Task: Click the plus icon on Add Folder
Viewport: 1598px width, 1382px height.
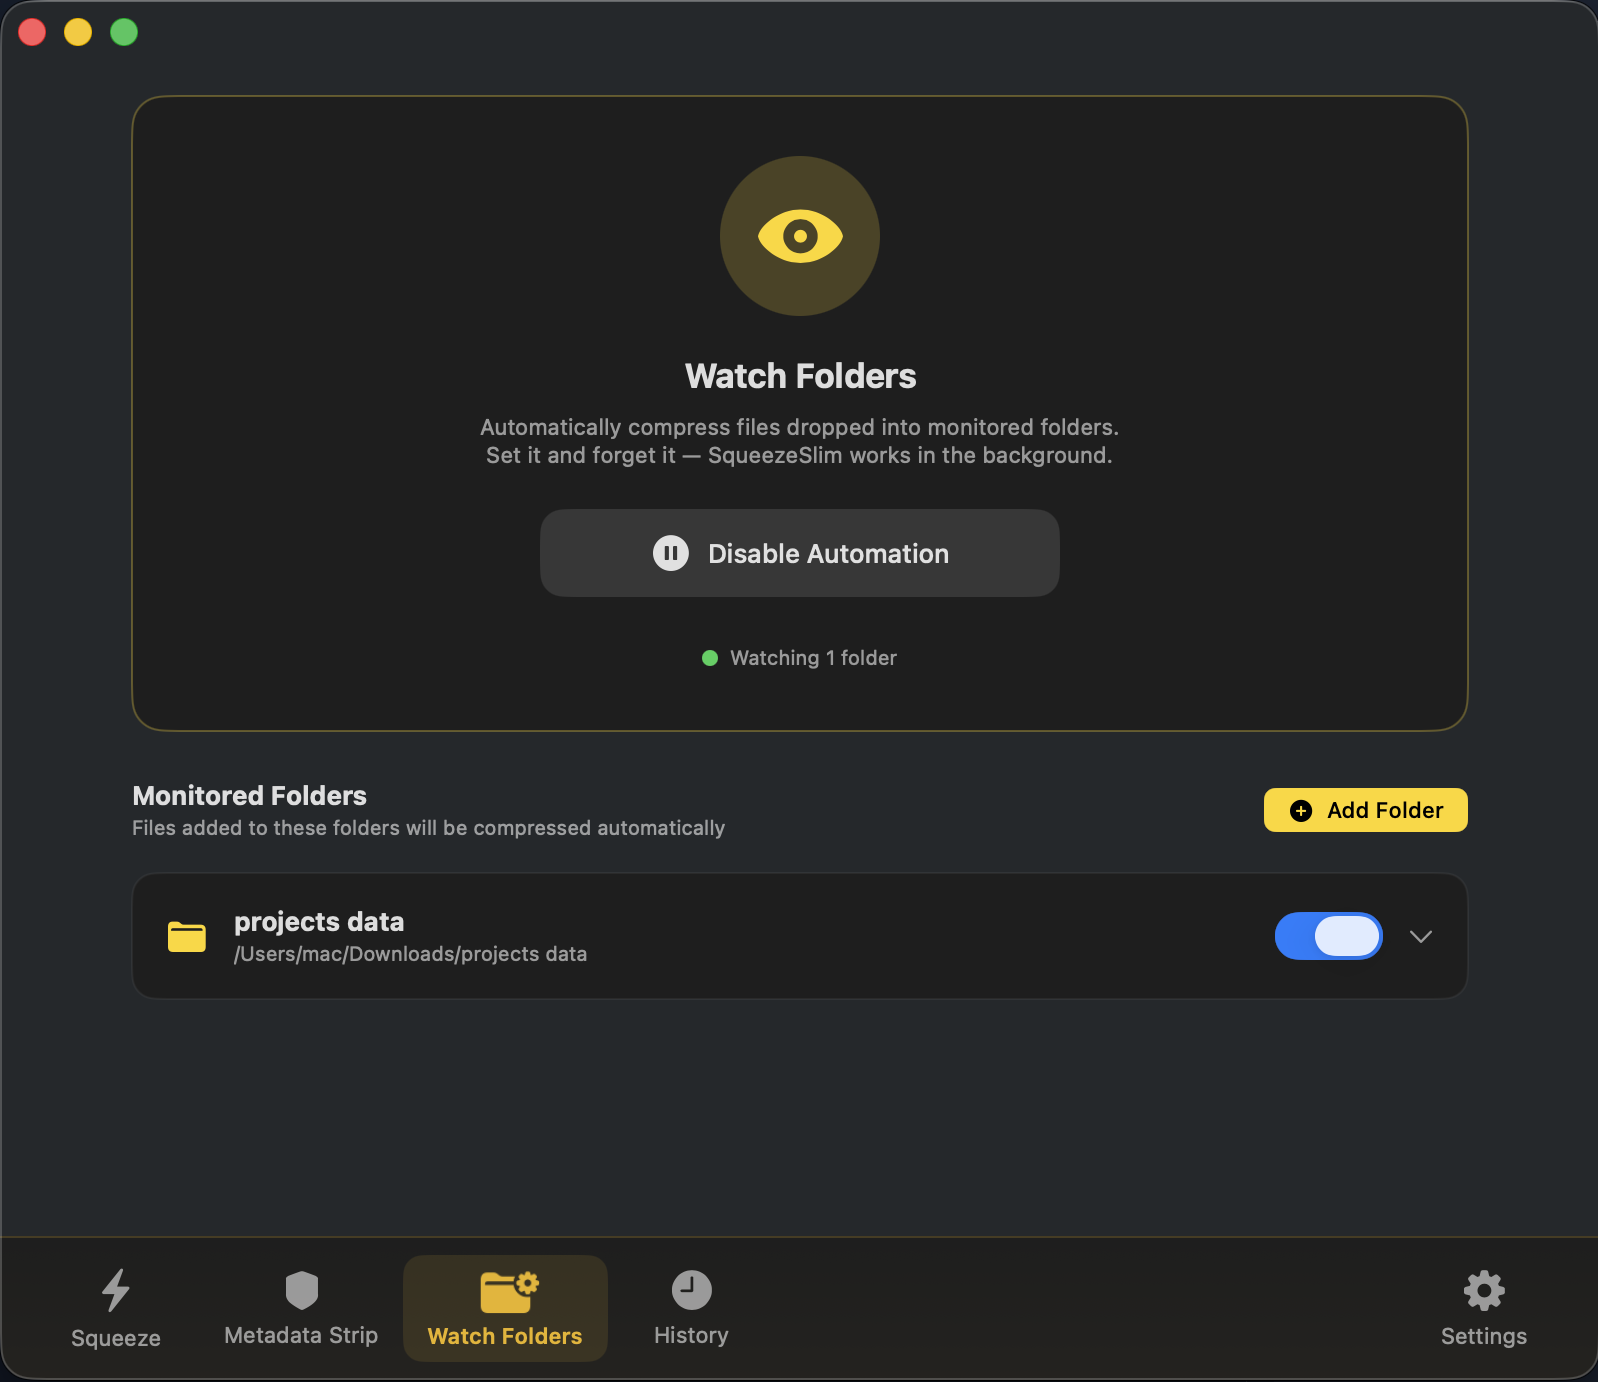Action: point(1301,811)
